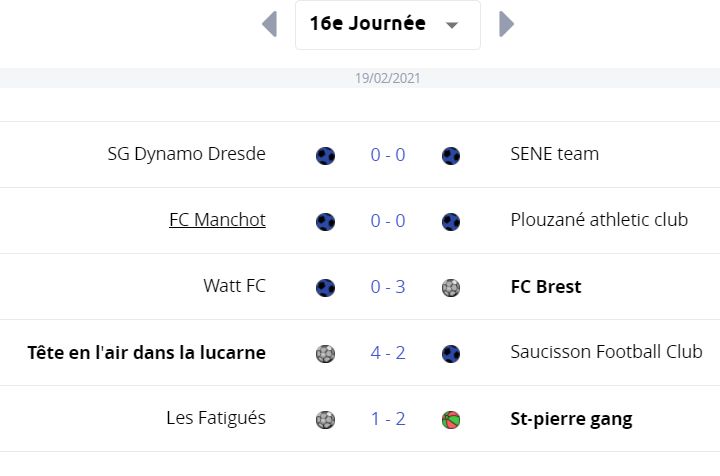Go to next journée with right arrow
Image resolution: width=720 pixels, height=476 pixels.
(x=506, y=24)
